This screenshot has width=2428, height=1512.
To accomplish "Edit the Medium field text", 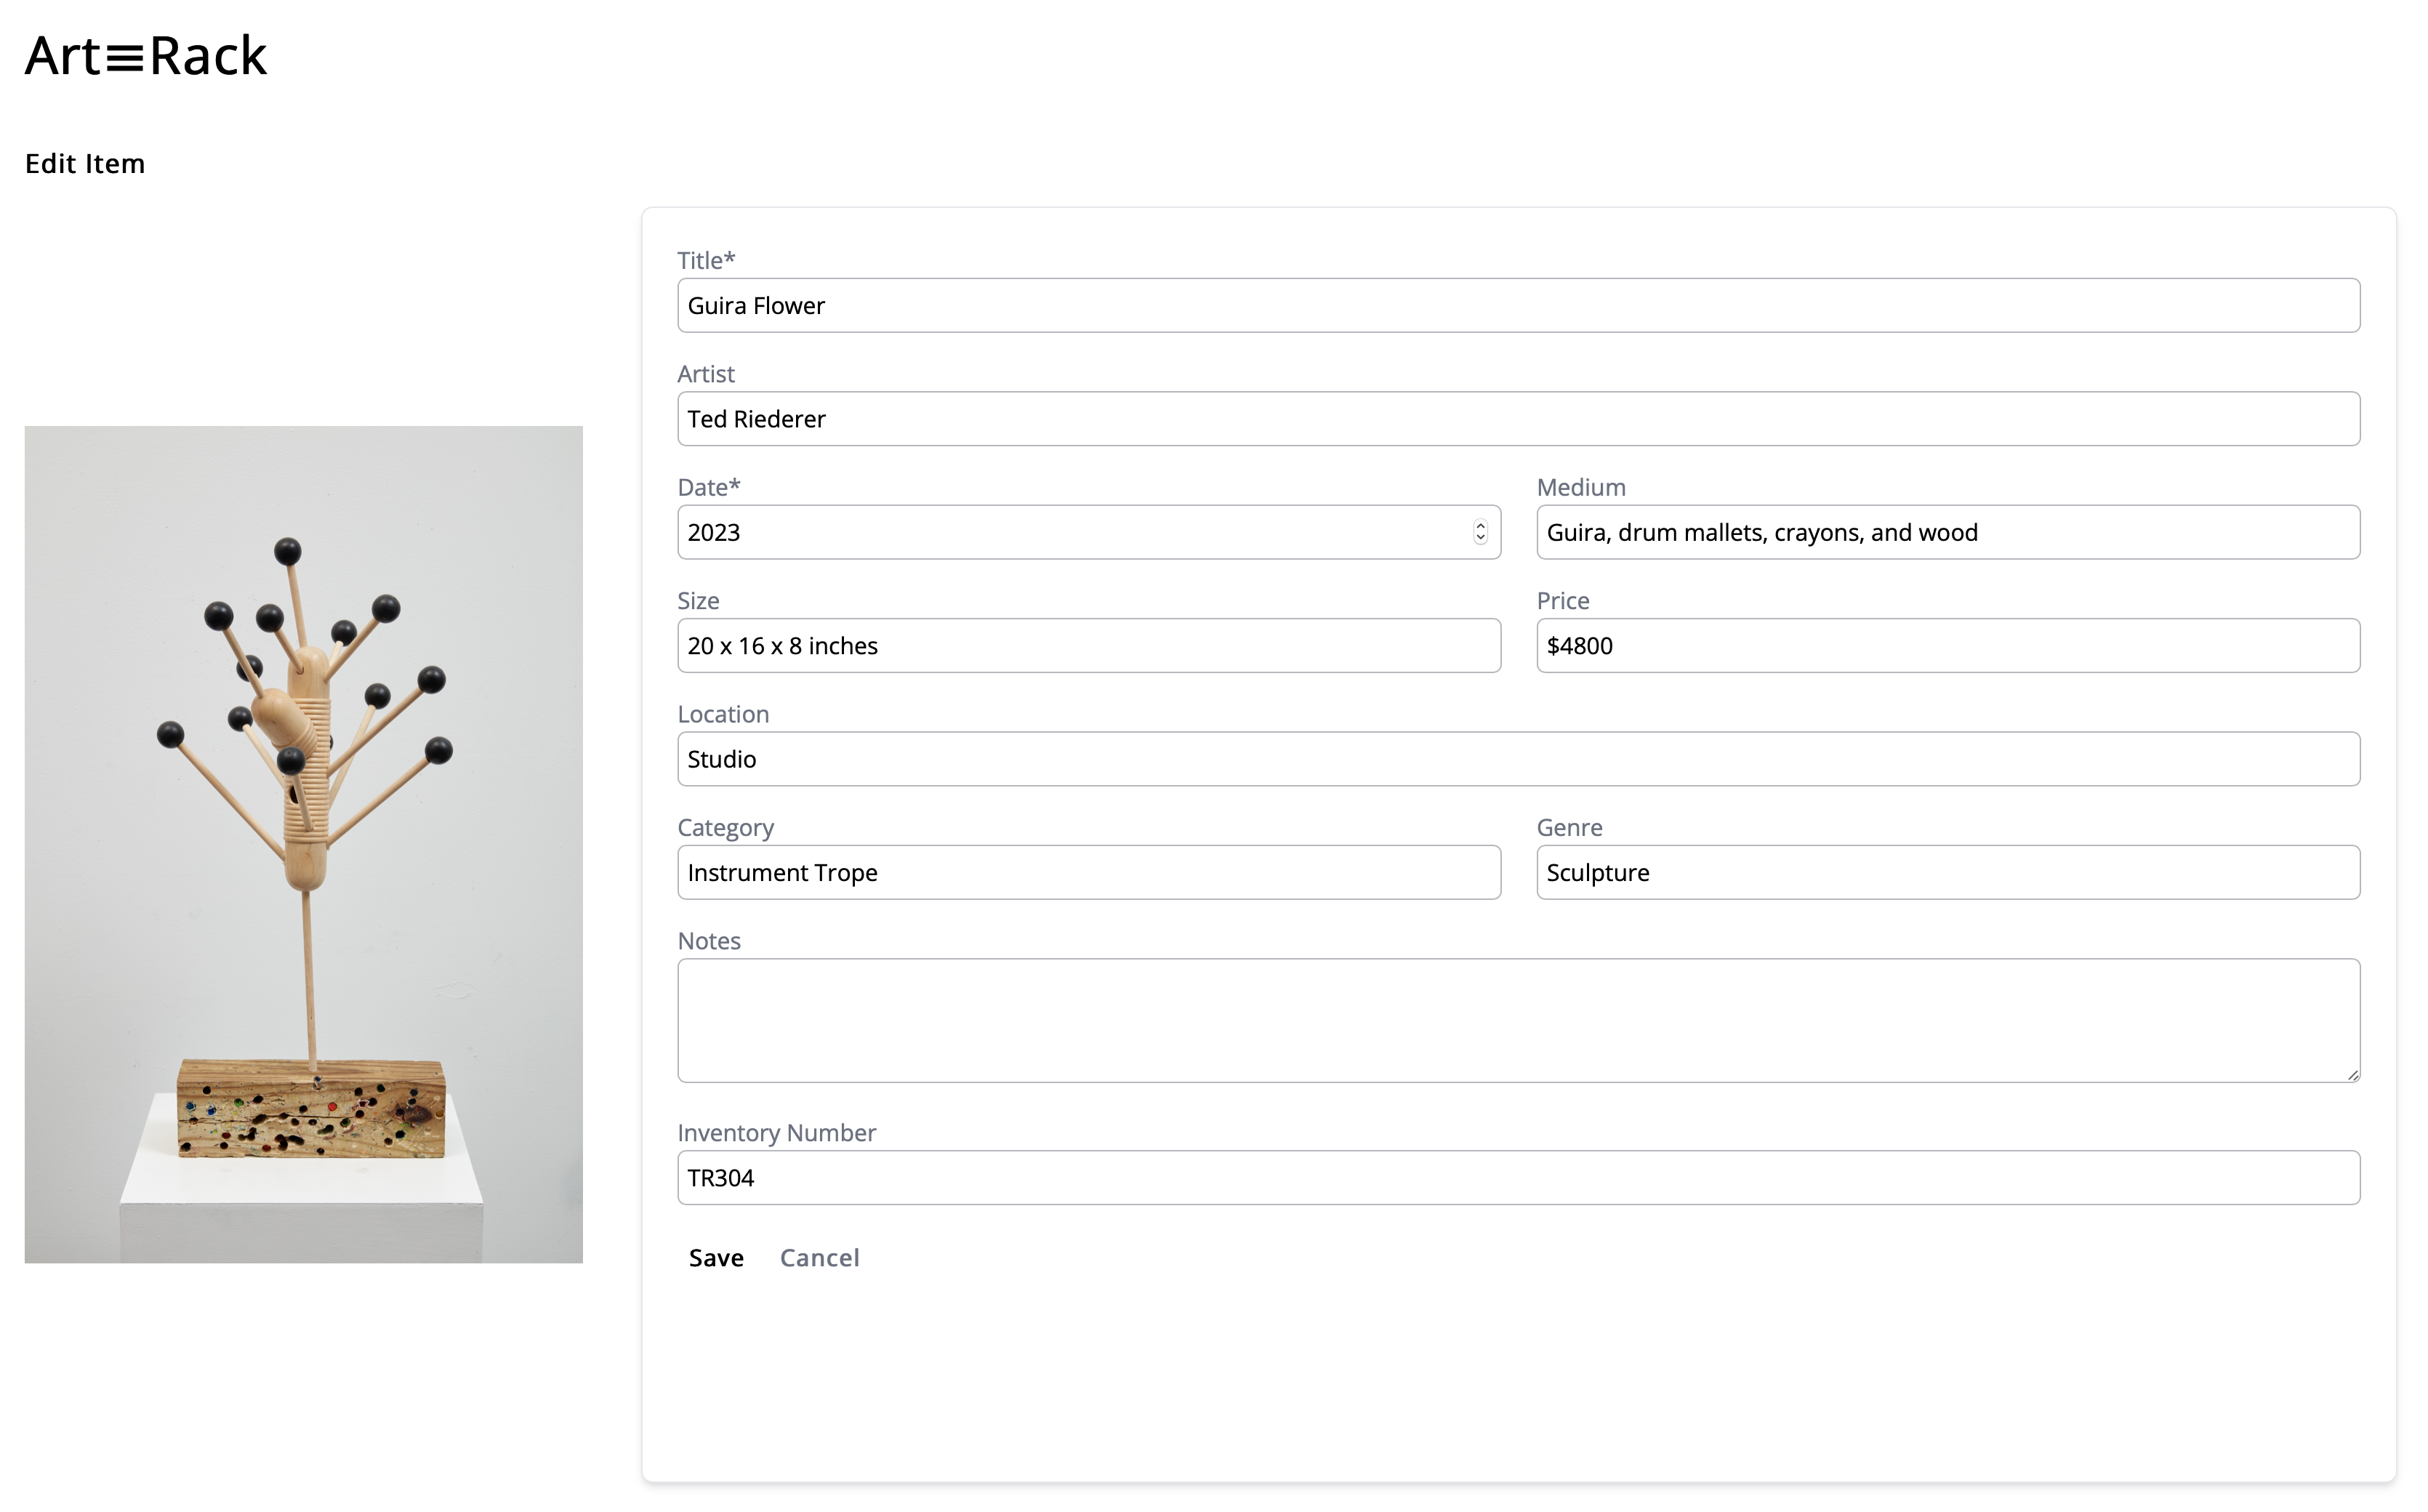I will click(1948, 532).
